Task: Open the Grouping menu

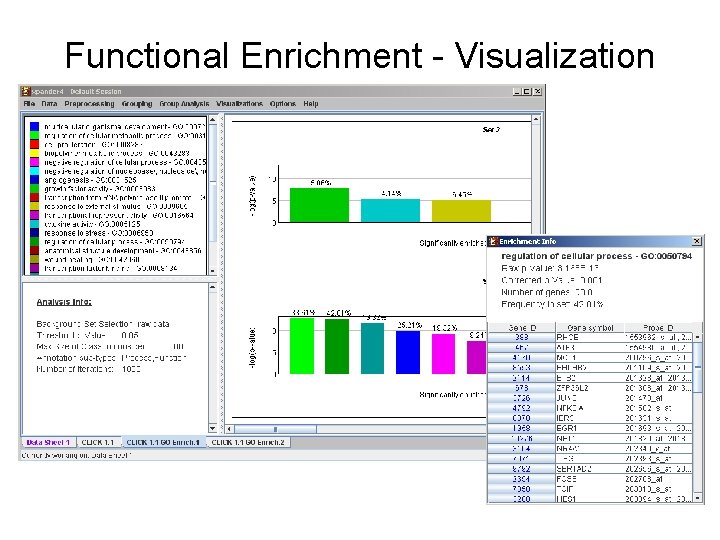Action: coord(137,104)
